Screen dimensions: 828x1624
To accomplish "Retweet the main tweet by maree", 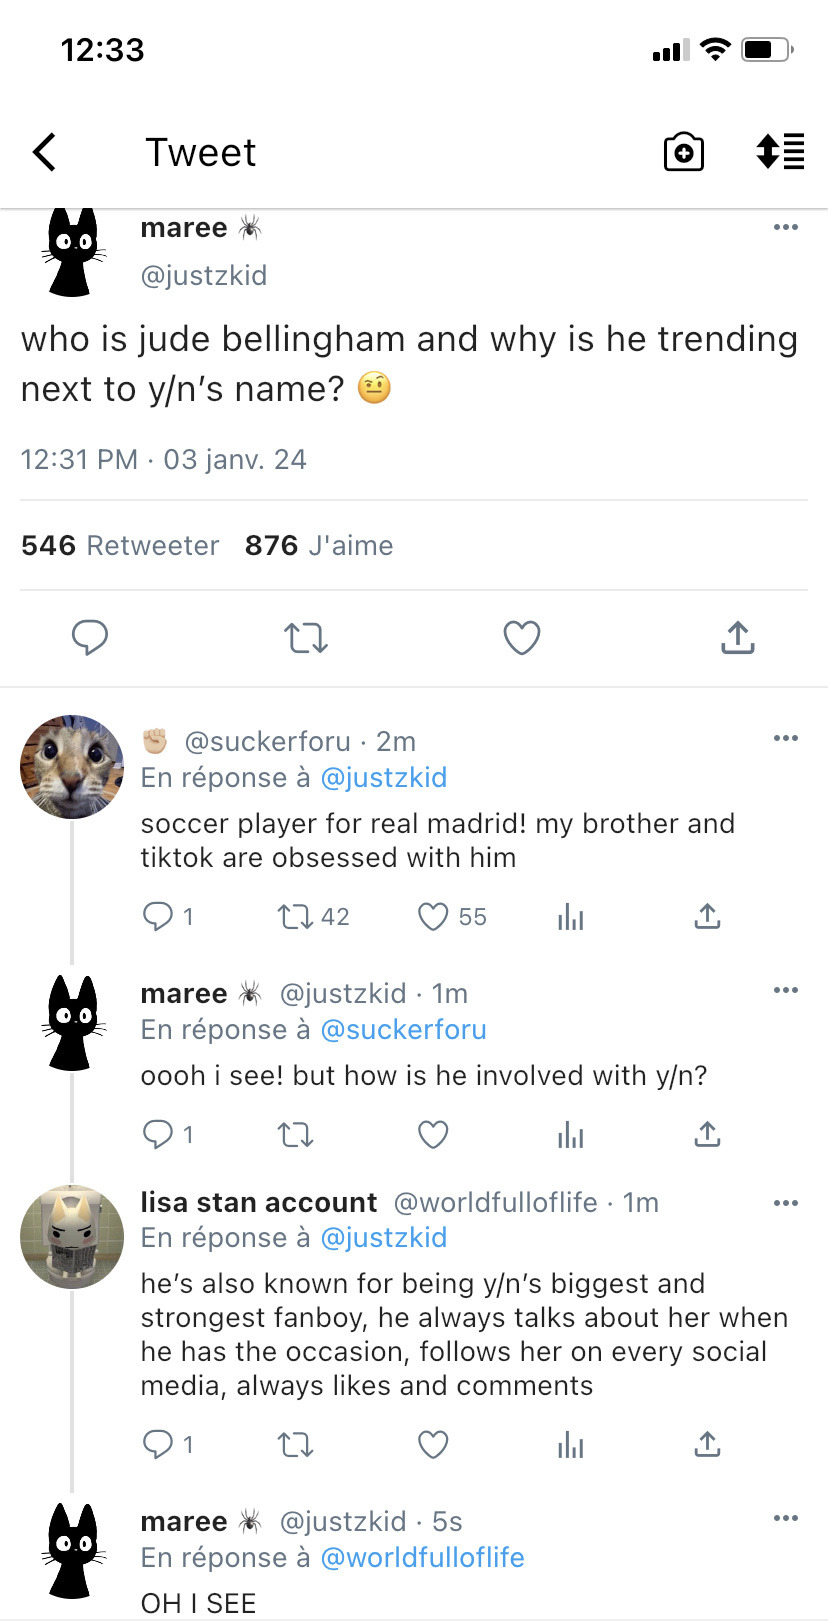I will (x=305, y=637).
